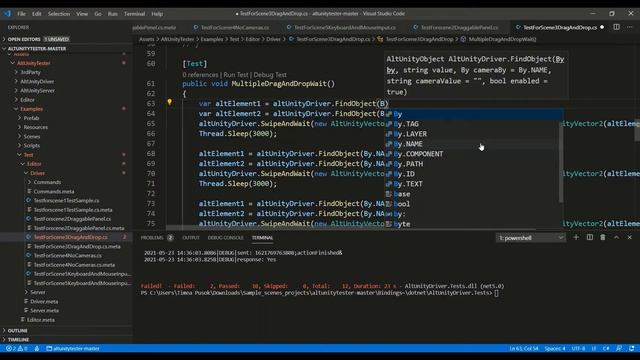The height and width of the screenshot is (360, 640).
Task: Kill terminal with trash icon
Action: 603,237
